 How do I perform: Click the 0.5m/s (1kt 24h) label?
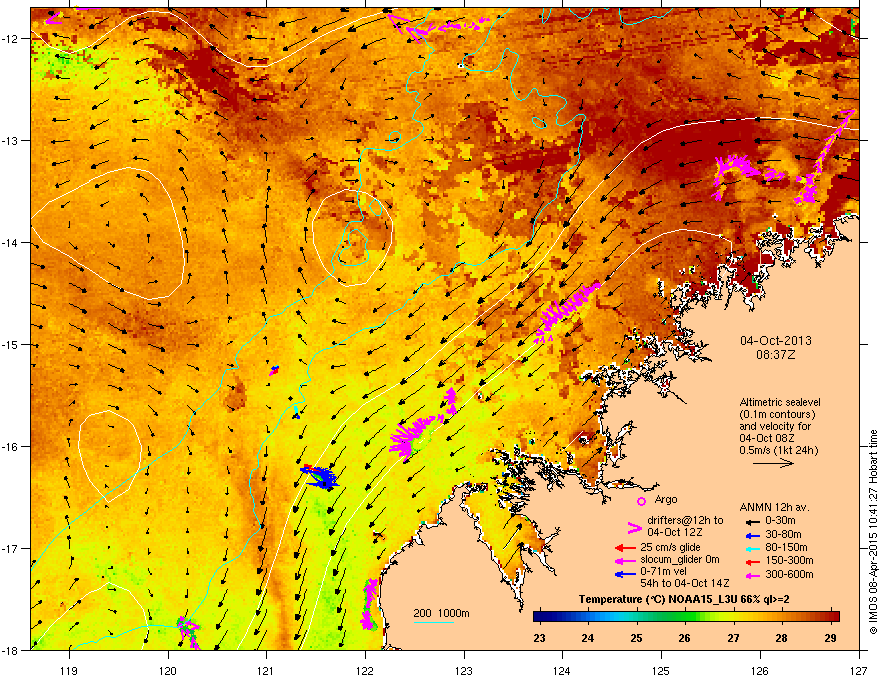[x=779, y=451]
